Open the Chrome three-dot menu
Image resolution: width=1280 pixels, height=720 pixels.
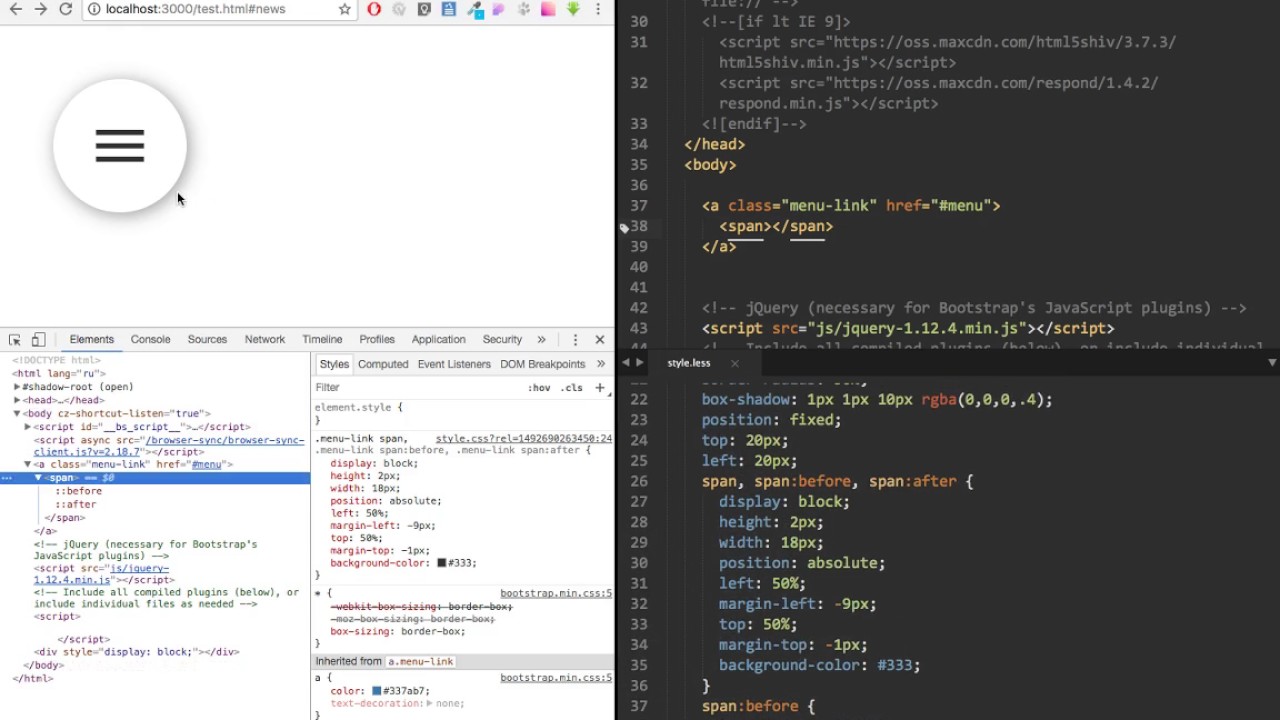pos(598,9)
